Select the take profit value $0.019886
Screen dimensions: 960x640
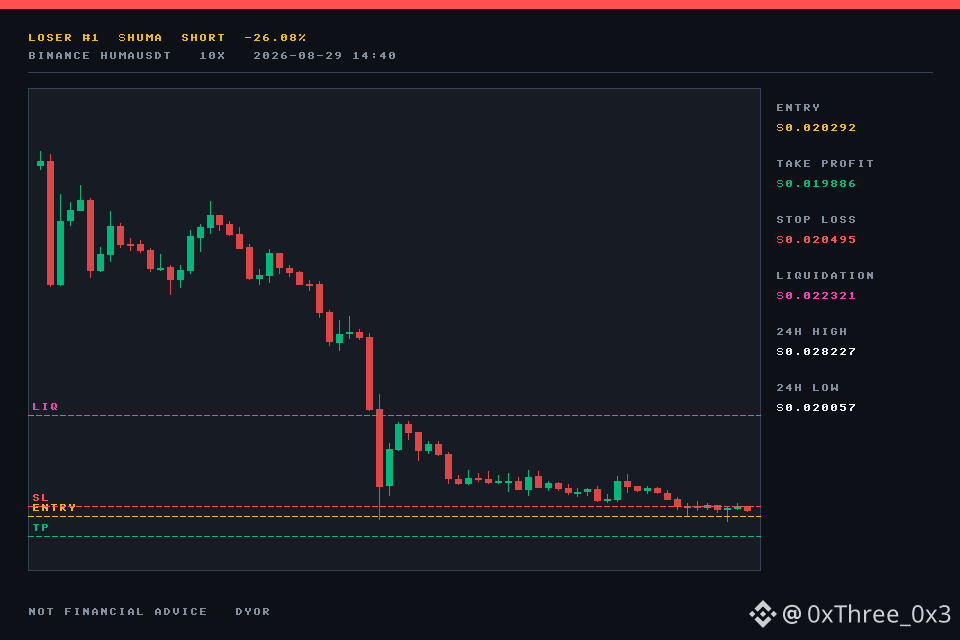(816, 184)
